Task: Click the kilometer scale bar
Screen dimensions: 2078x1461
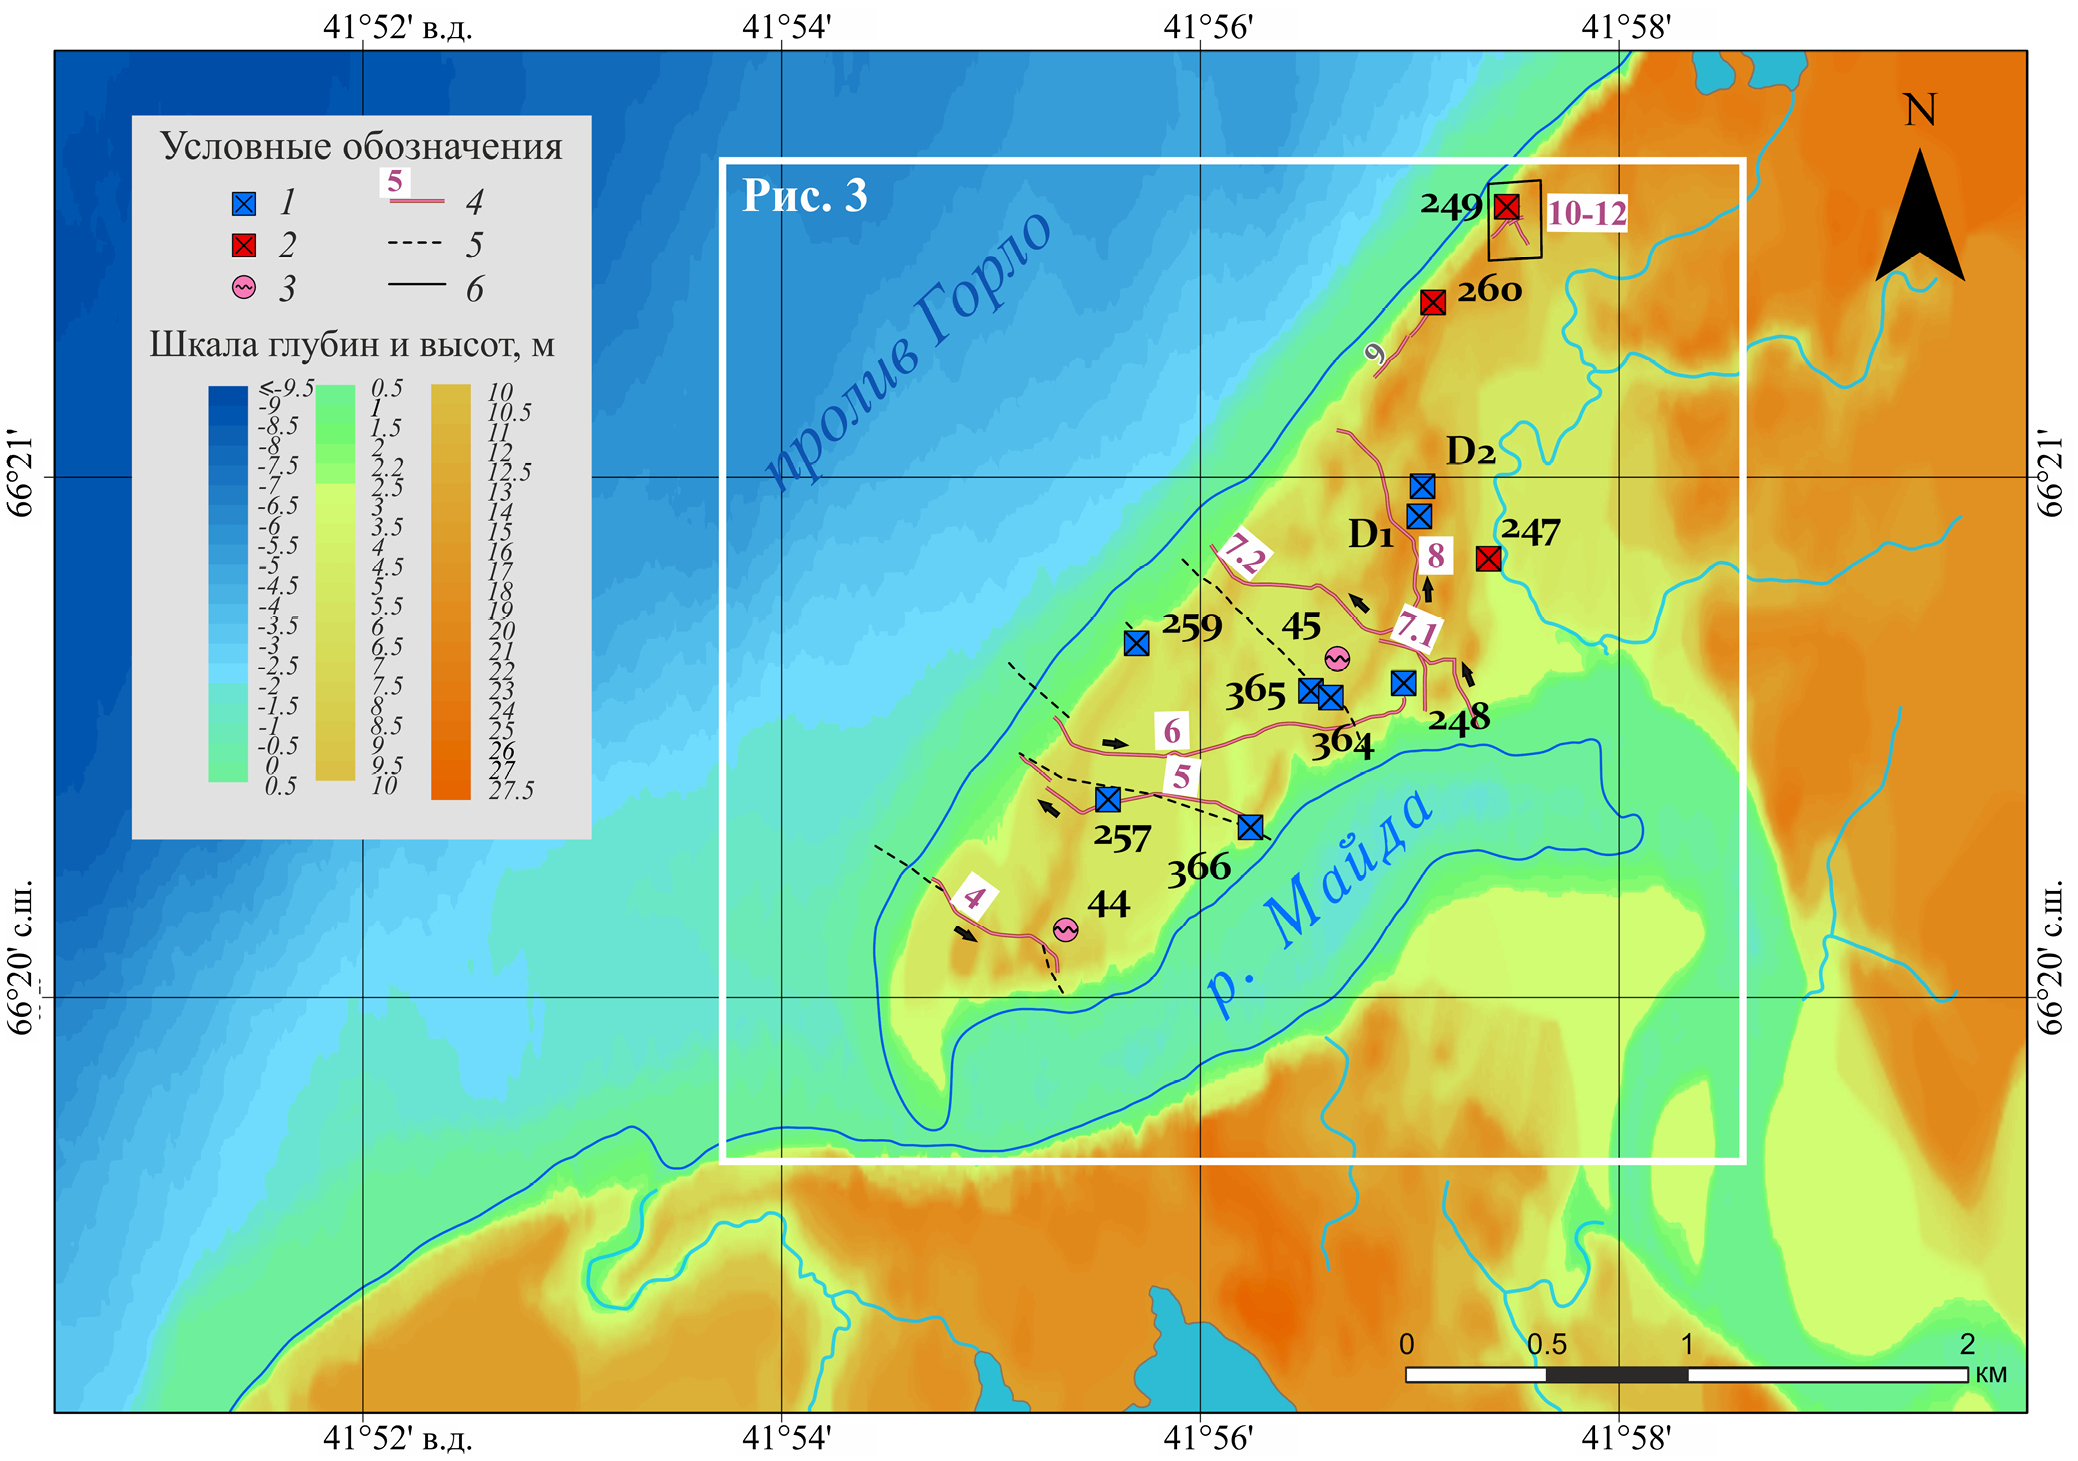Action: 1686,1375
